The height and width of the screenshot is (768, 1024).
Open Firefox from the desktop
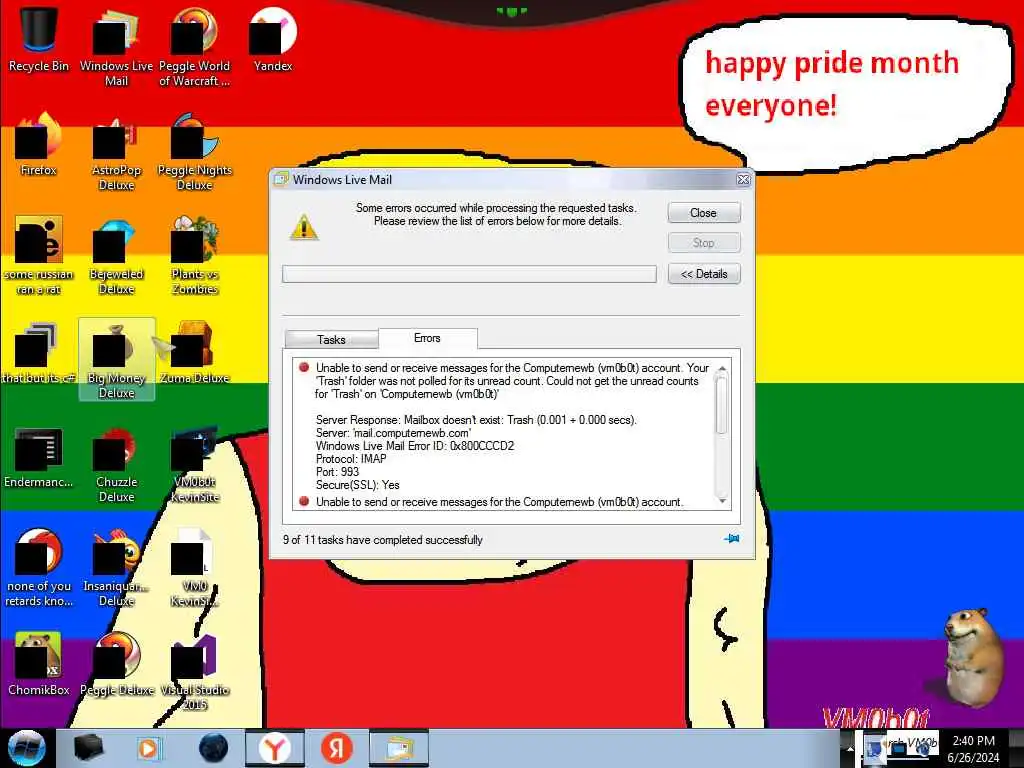click(x=39, y=144)
